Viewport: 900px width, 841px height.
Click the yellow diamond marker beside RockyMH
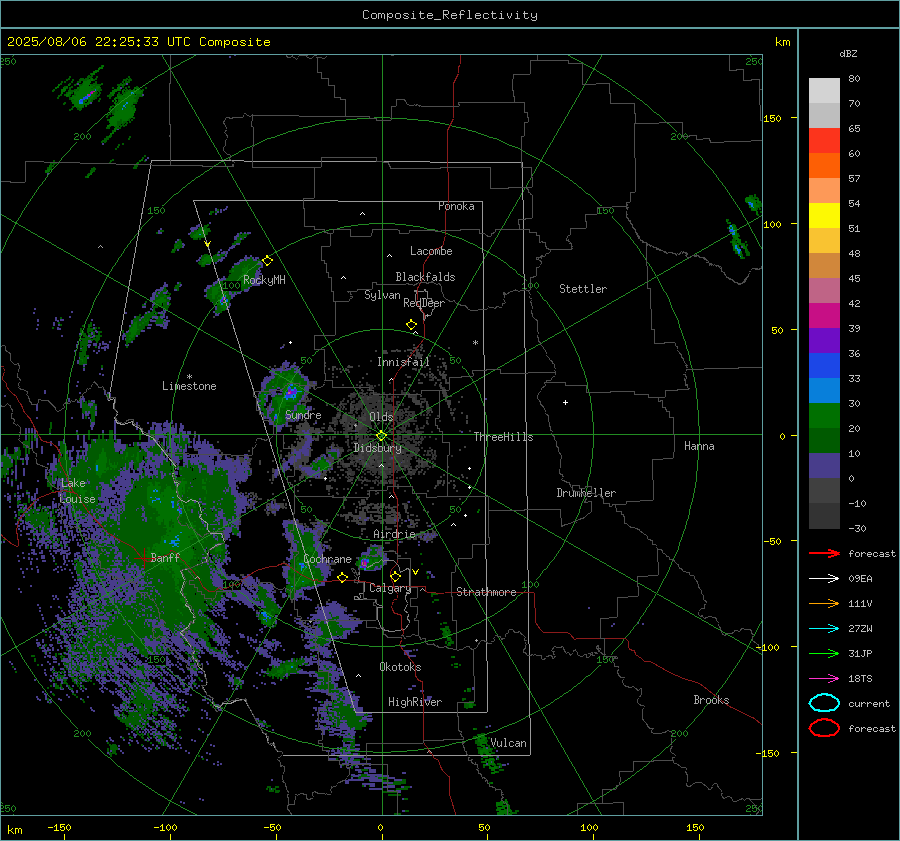(x=267, y=261)
